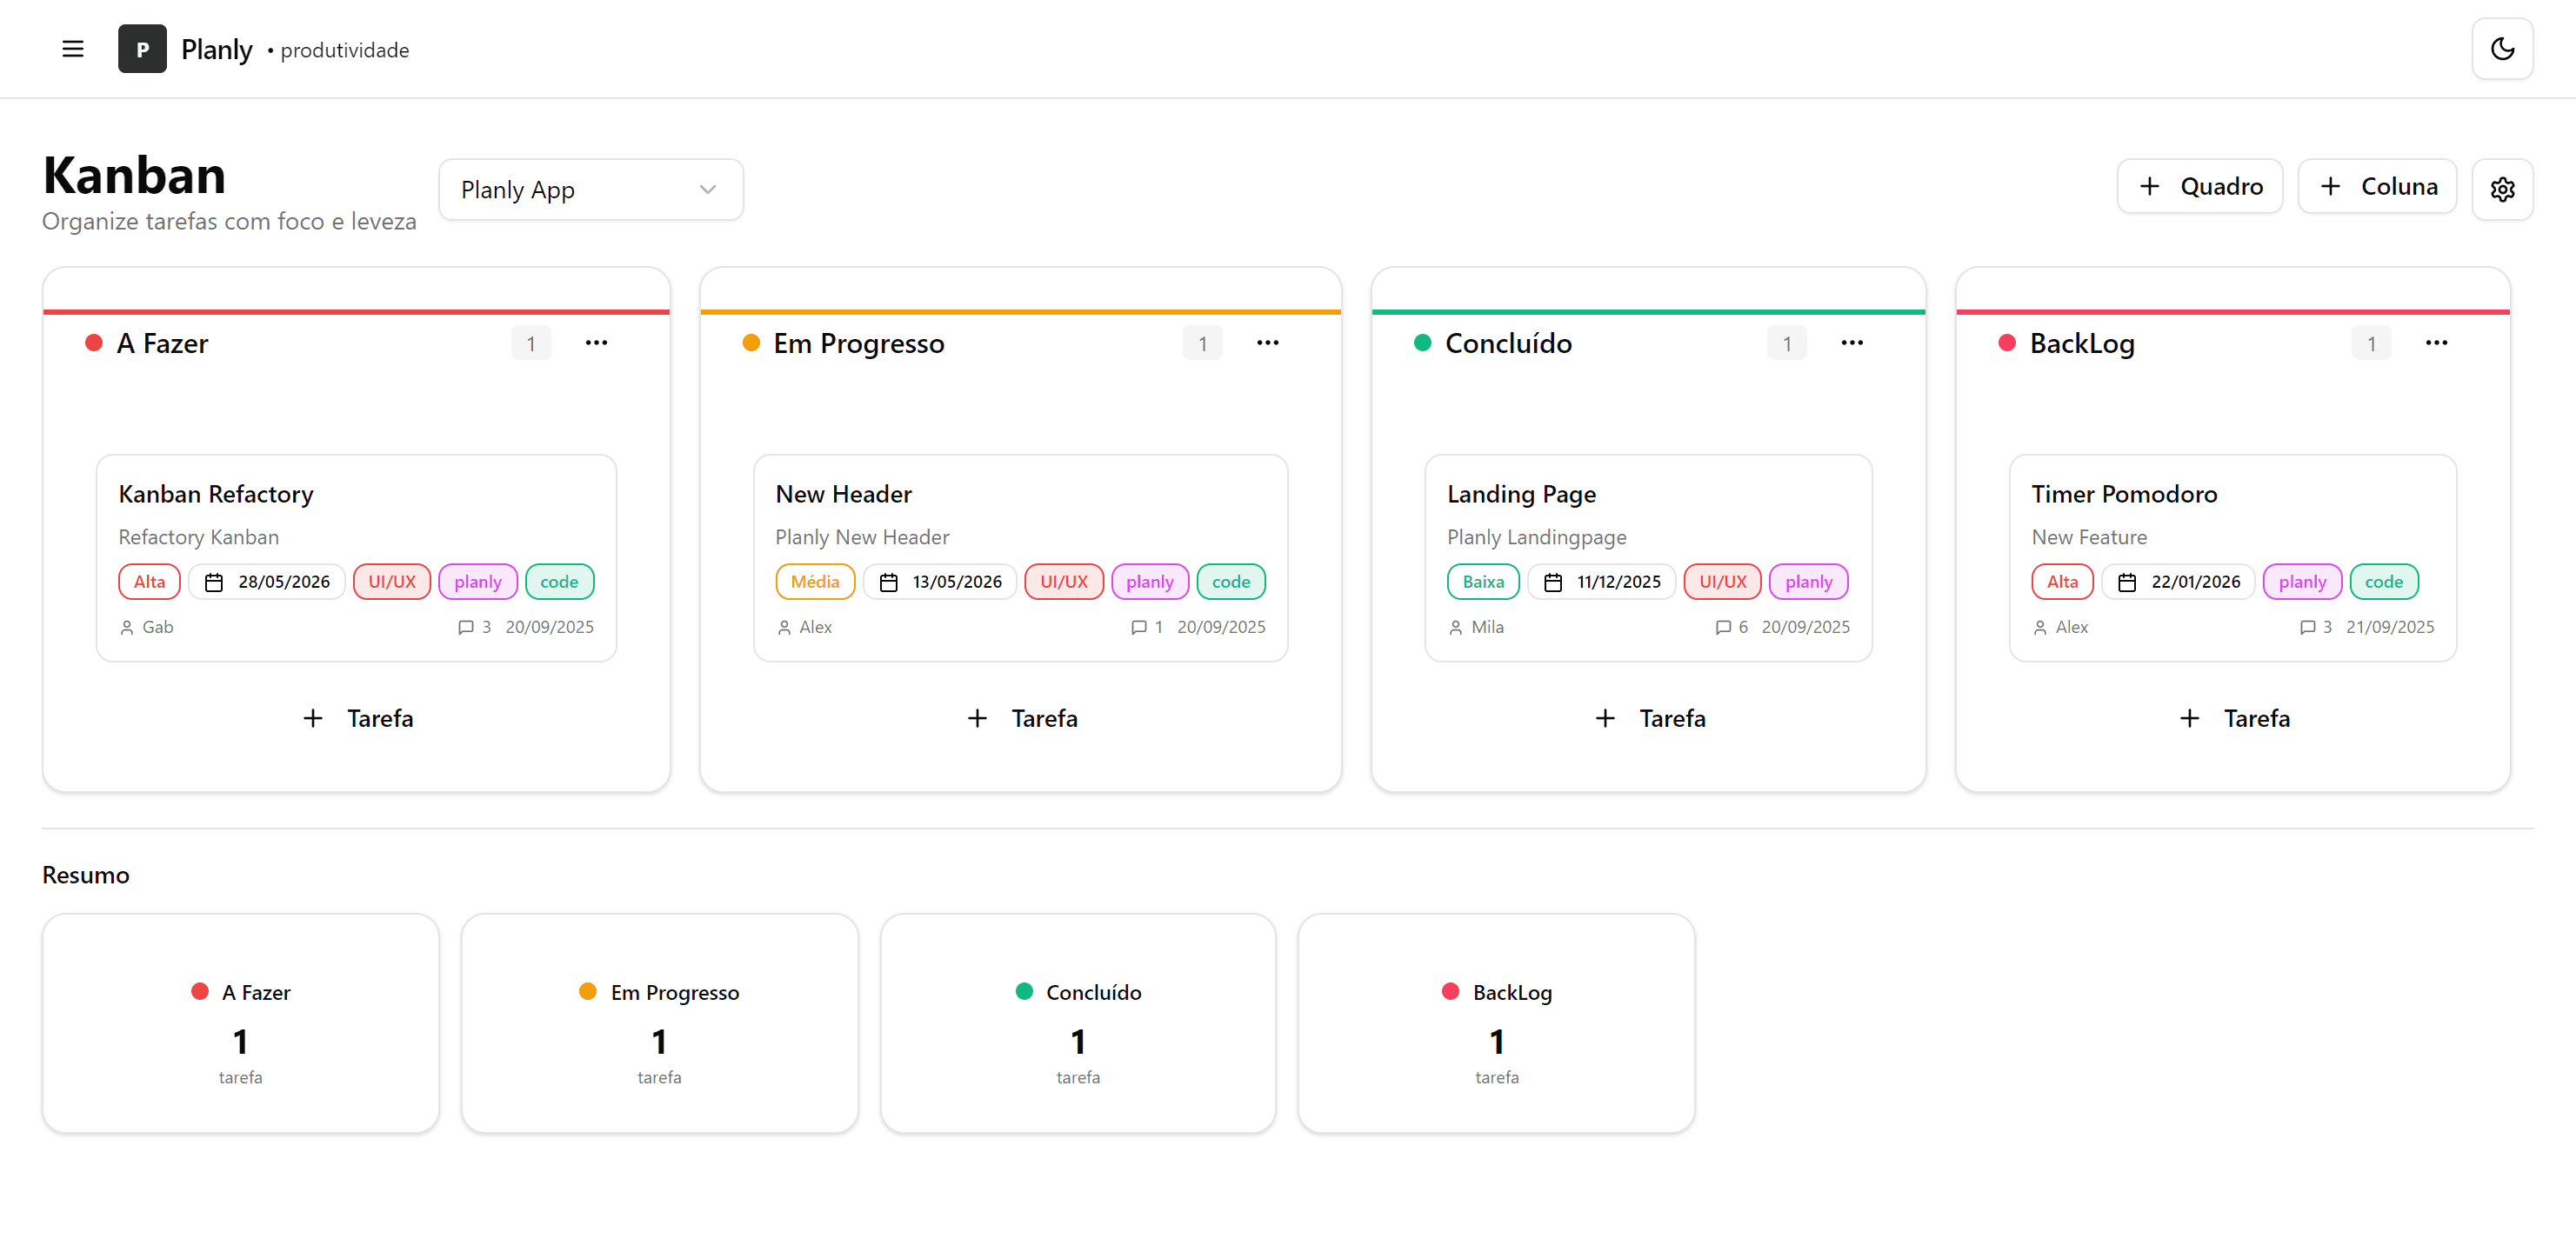Toggle dark mode with moon icon
The width and height of the screenshot is (2576, 1252).
(2501, 49)
